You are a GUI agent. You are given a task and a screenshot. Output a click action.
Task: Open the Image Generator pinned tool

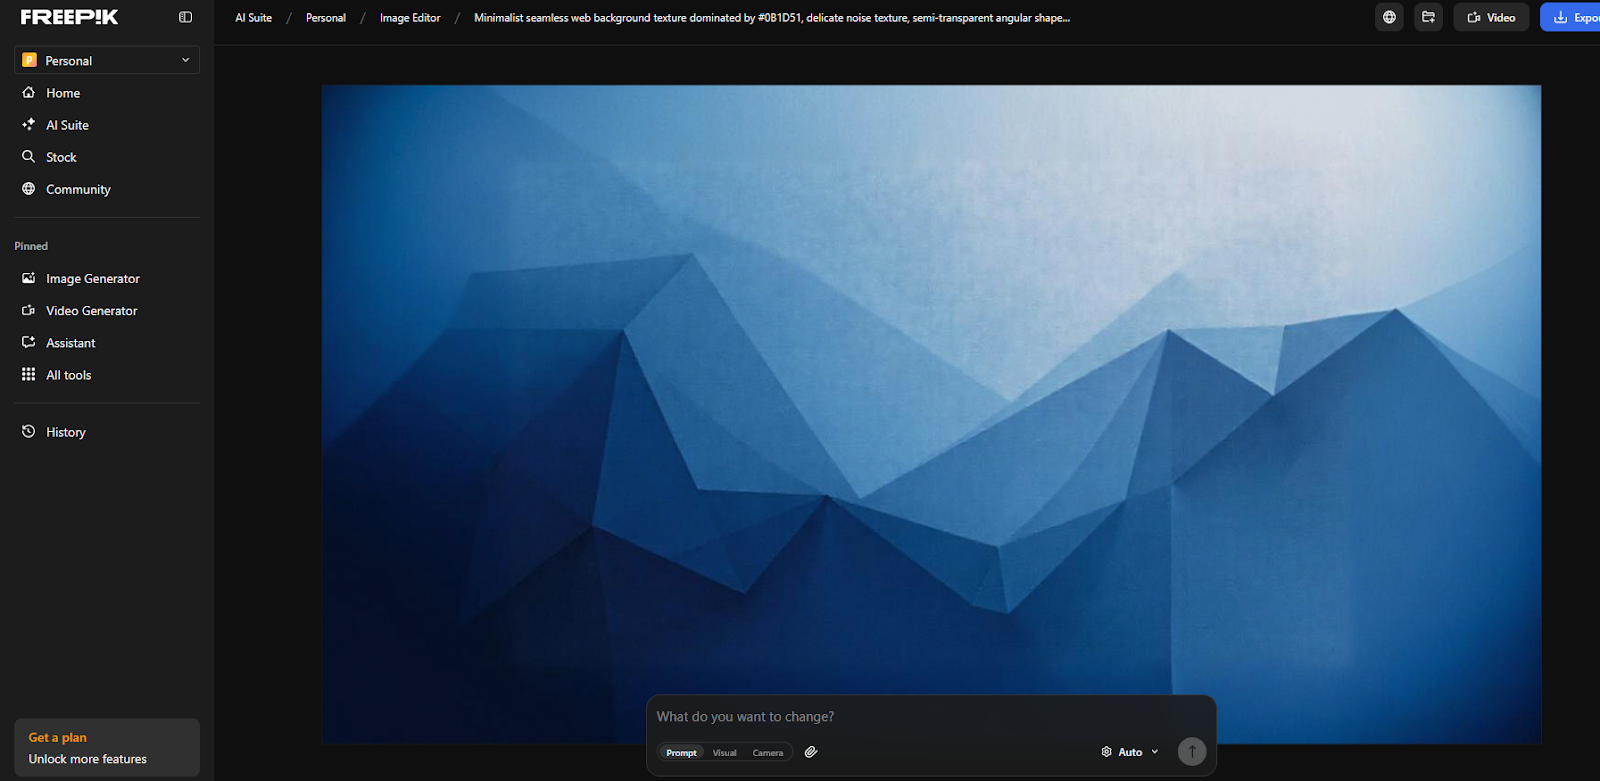coord(92,279)
